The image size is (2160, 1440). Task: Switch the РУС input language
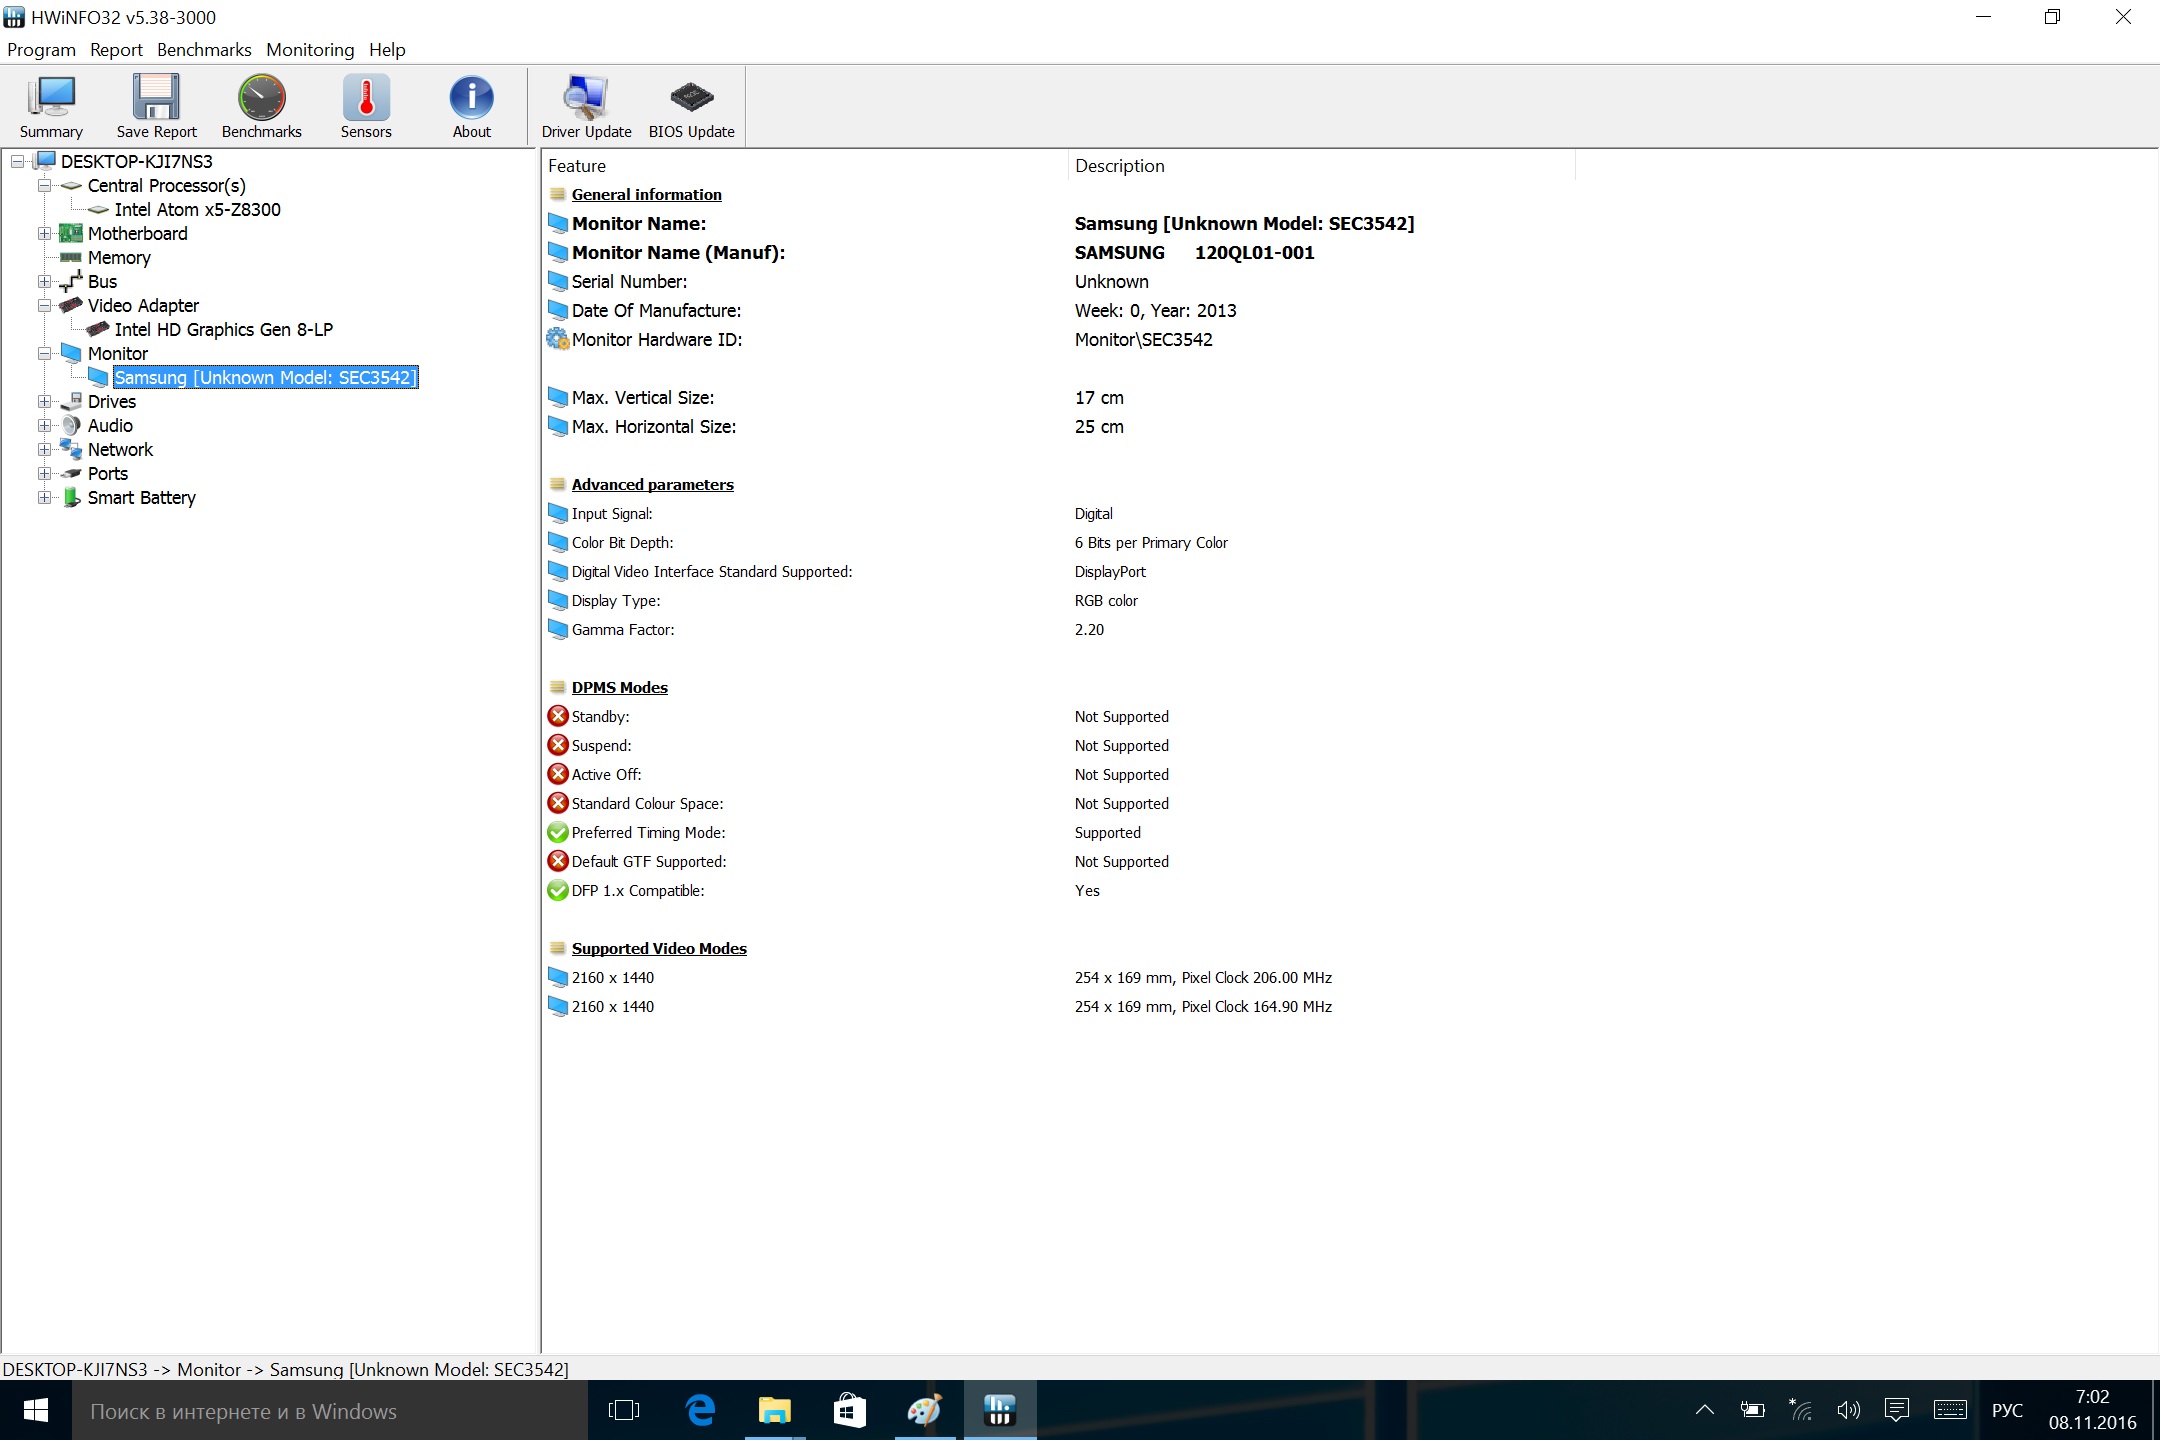(2007, 1410)
